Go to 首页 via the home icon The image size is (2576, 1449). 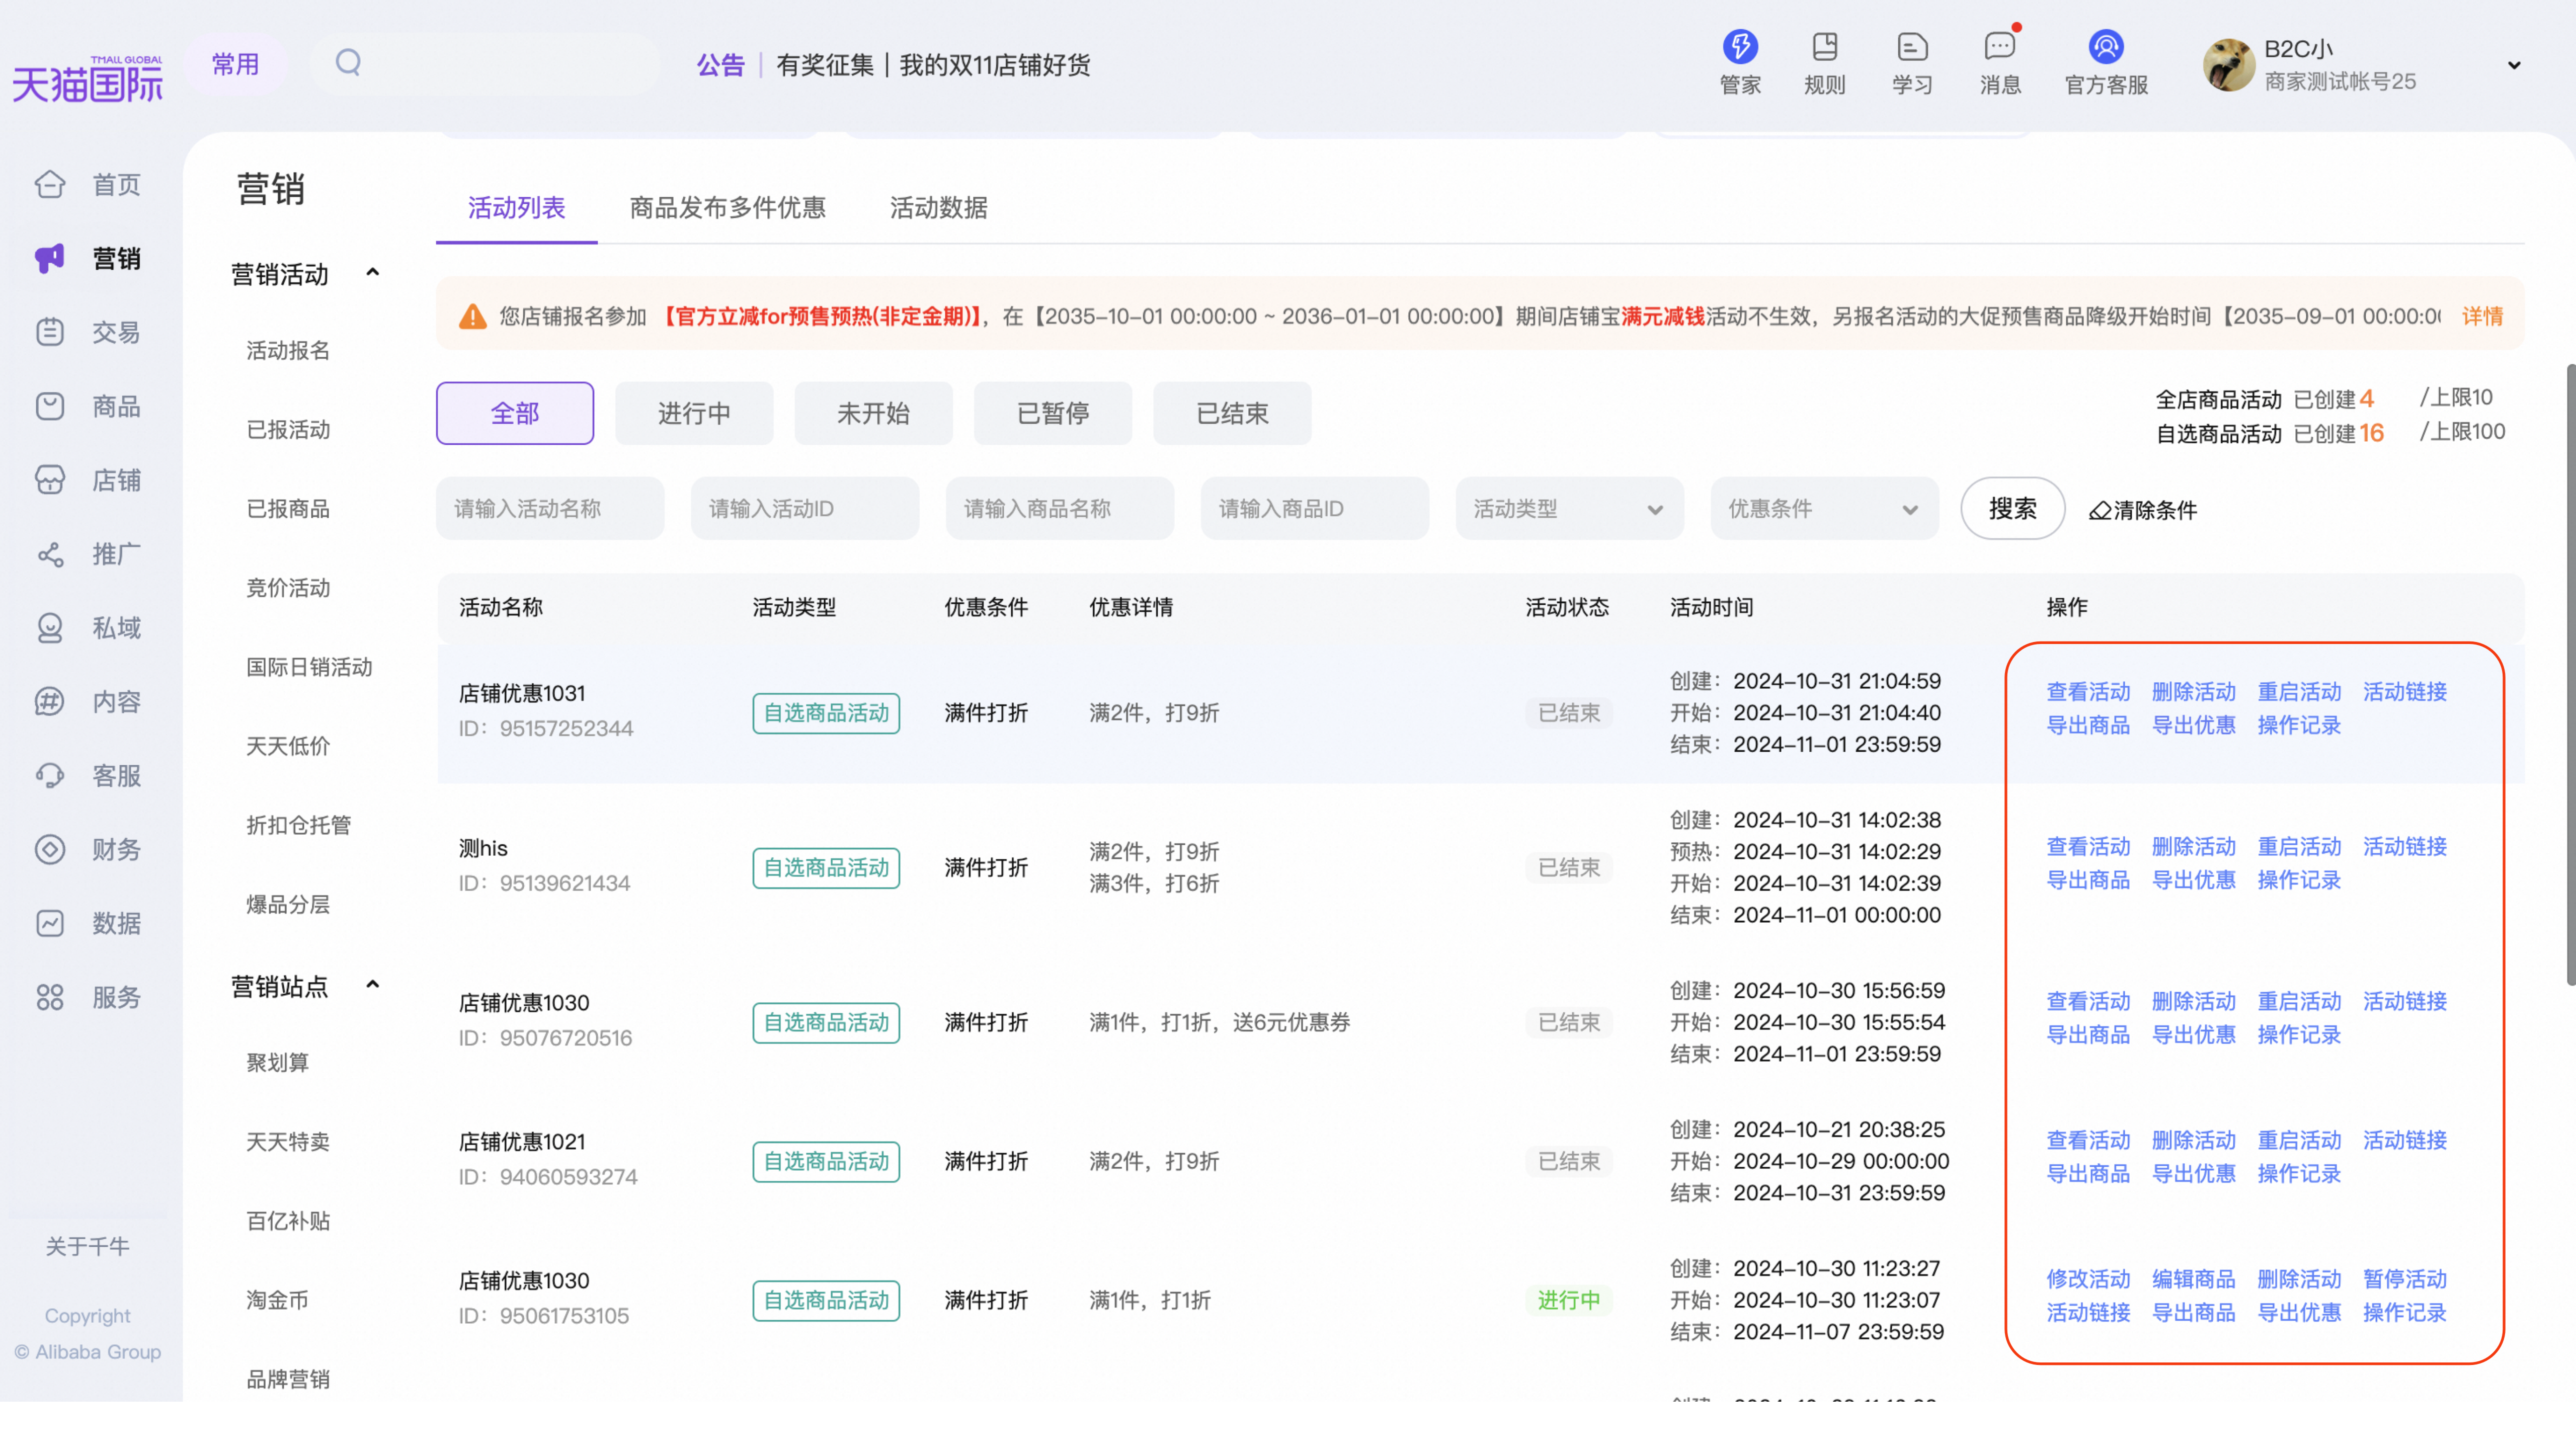pos(50,184)
